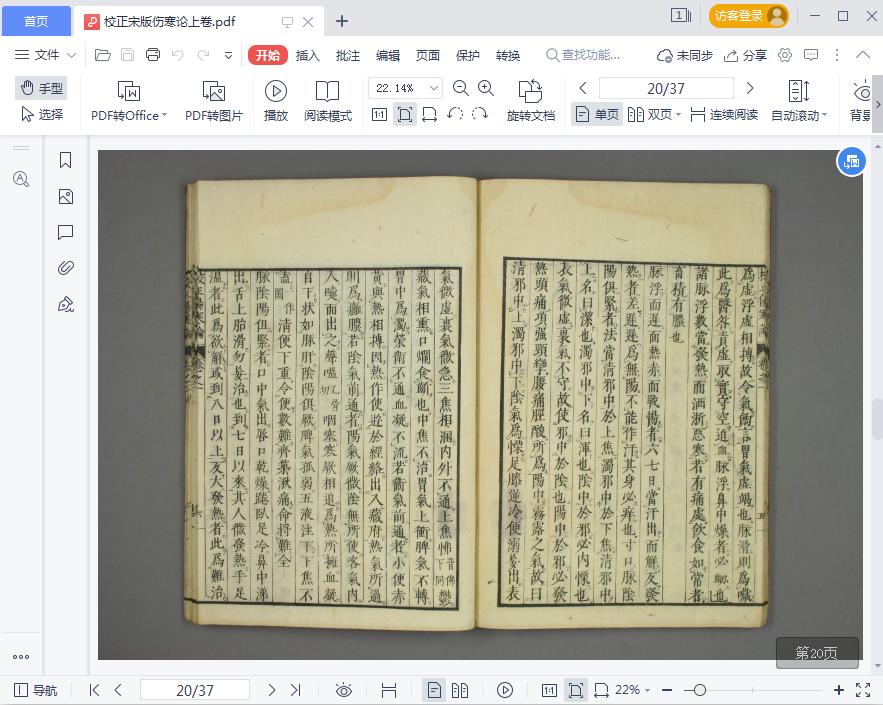Click the 分享 share button
This screenshot has width=883, height=705.
click(746, 55)
